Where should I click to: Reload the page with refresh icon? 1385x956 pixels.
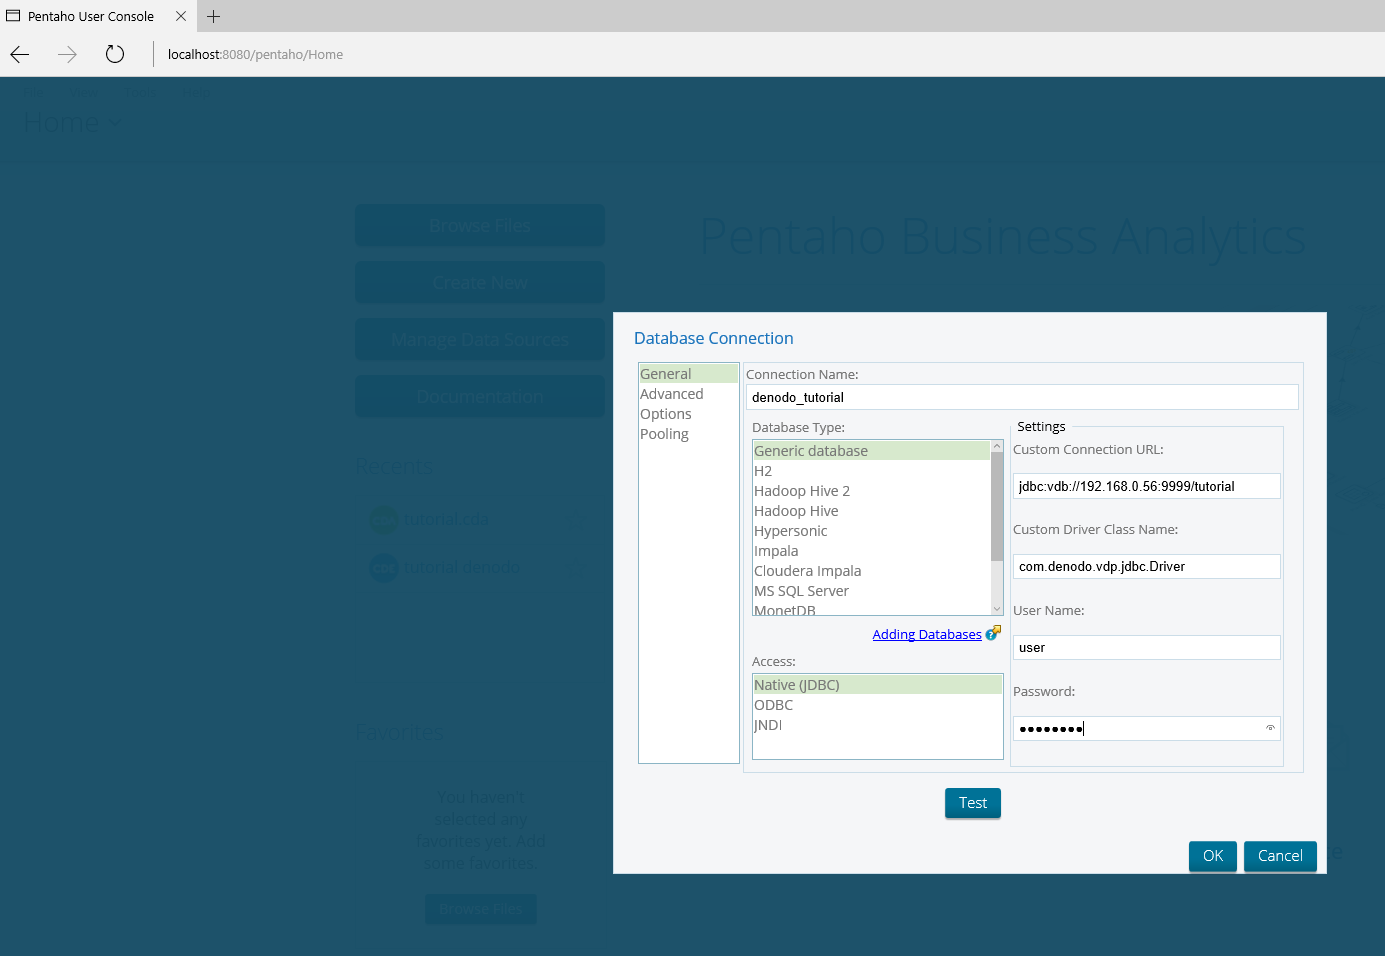point(115,54)
